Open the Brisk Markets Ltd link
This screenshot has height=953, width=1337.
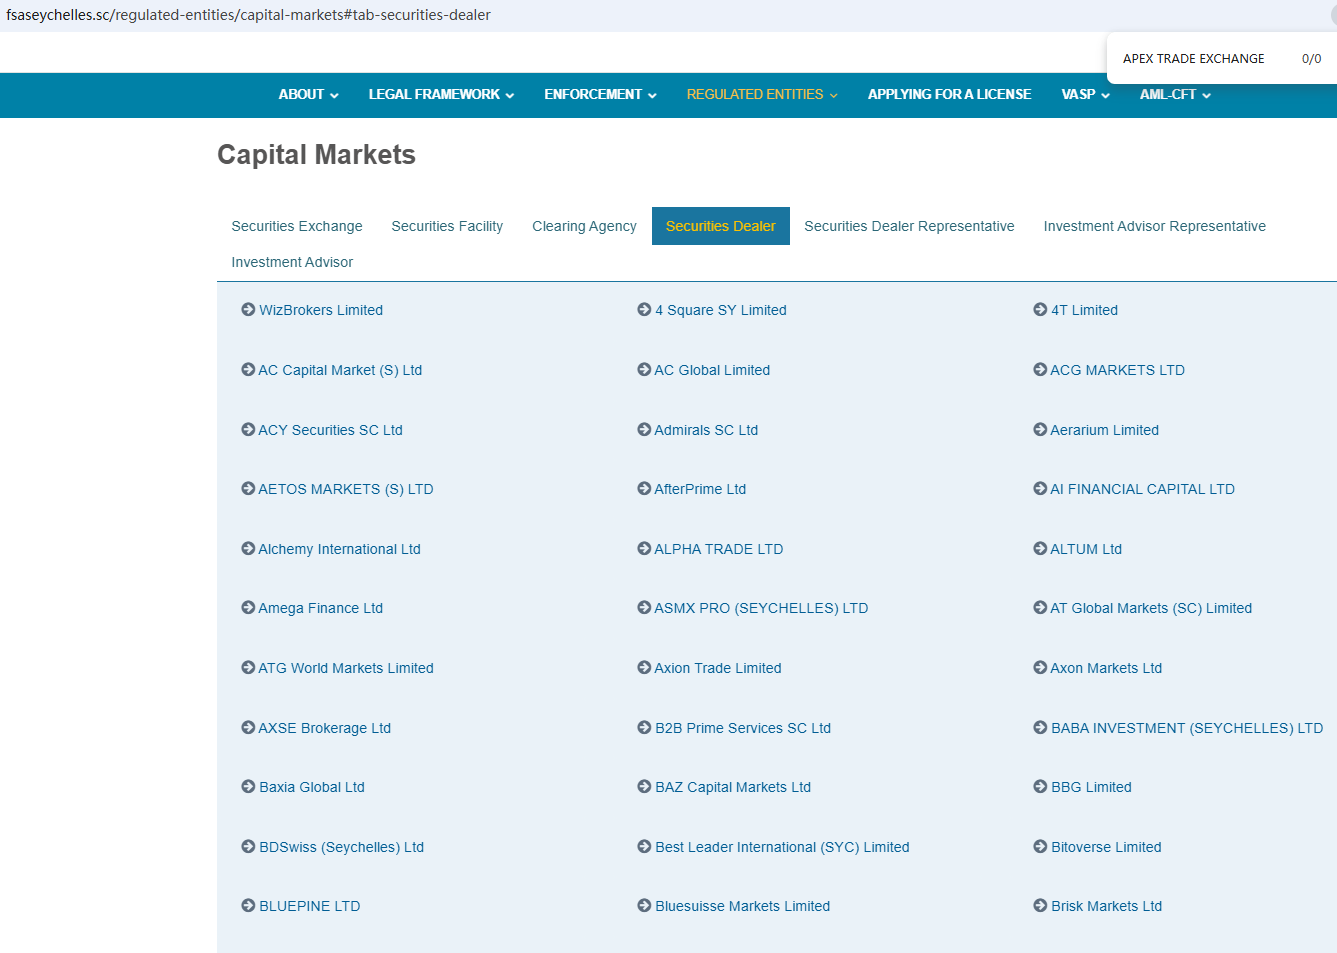point(1106,906)
